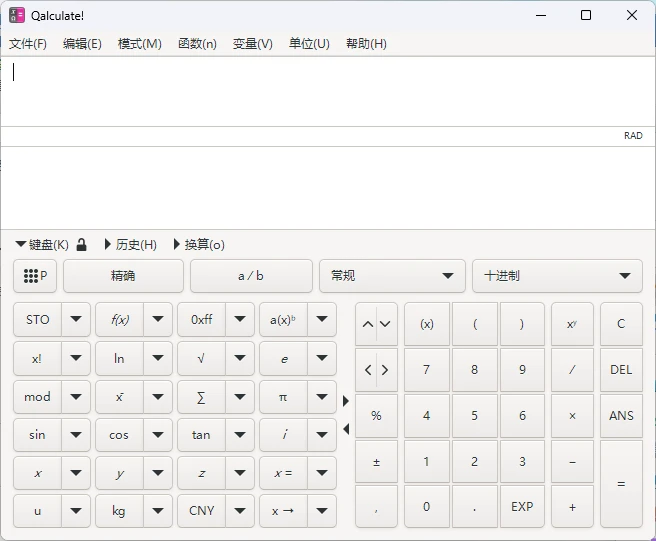
Task: Toggle the 精确 exact mode button
Action: (x=123, y=276)
